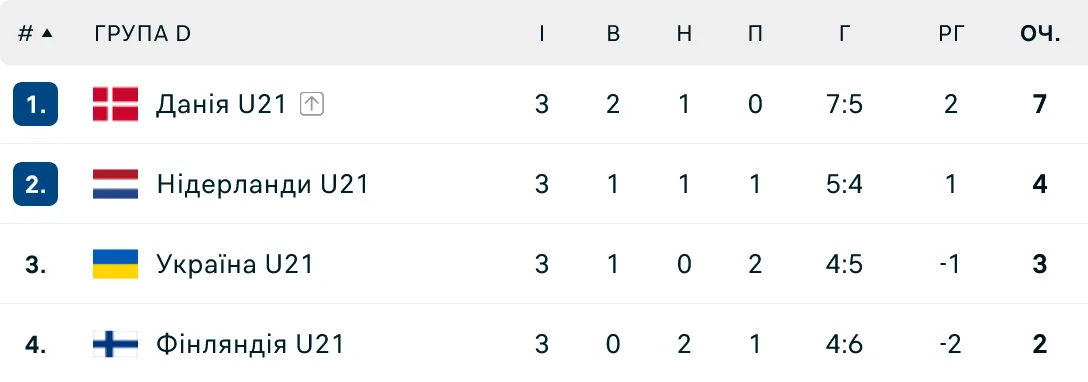The height and width of the screenshot is (382, 1088).
Task: Sort by the П losses column header
Action: click(756, 33)
